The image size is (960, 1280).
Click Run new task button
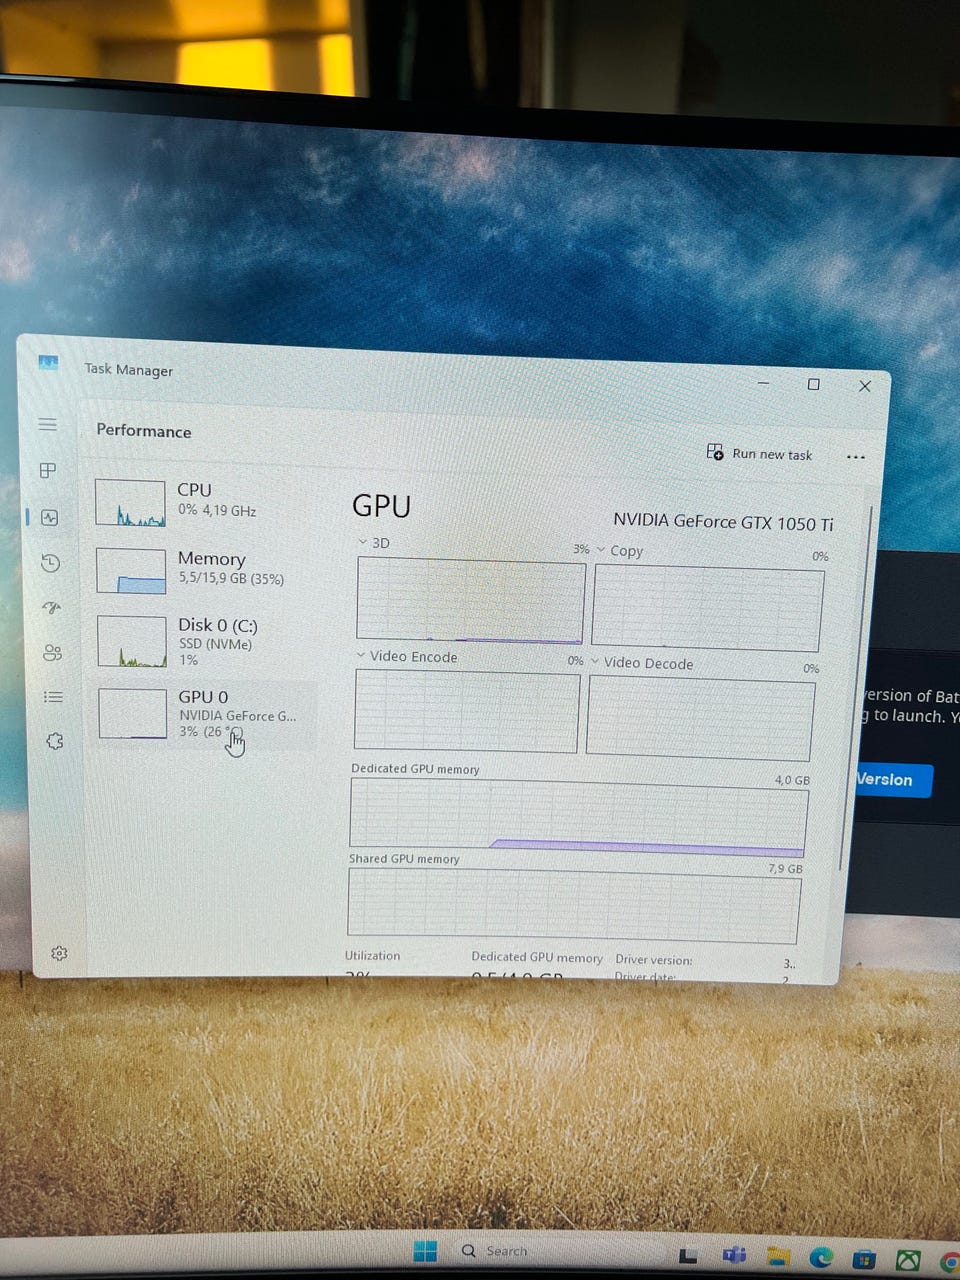tap(759, 453)
